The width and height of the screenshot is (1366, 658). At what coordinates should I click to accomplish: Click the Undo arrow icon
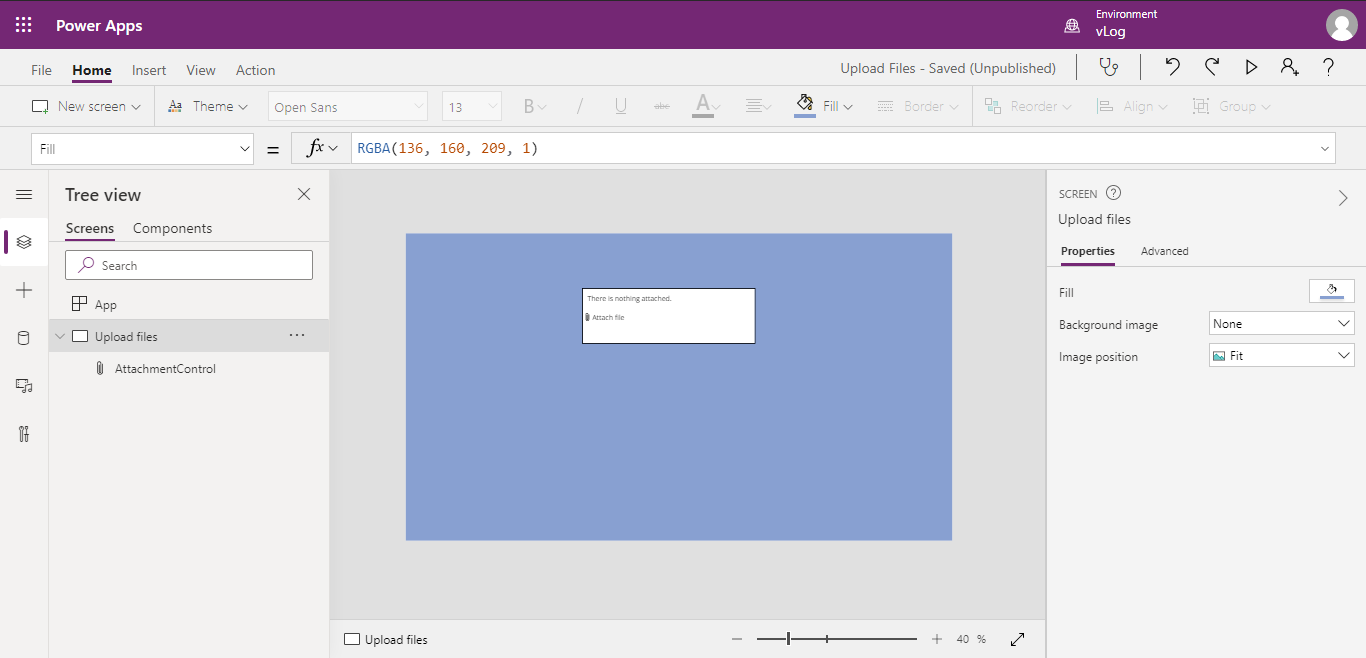pyautogui.click(x=1171, y=67)
